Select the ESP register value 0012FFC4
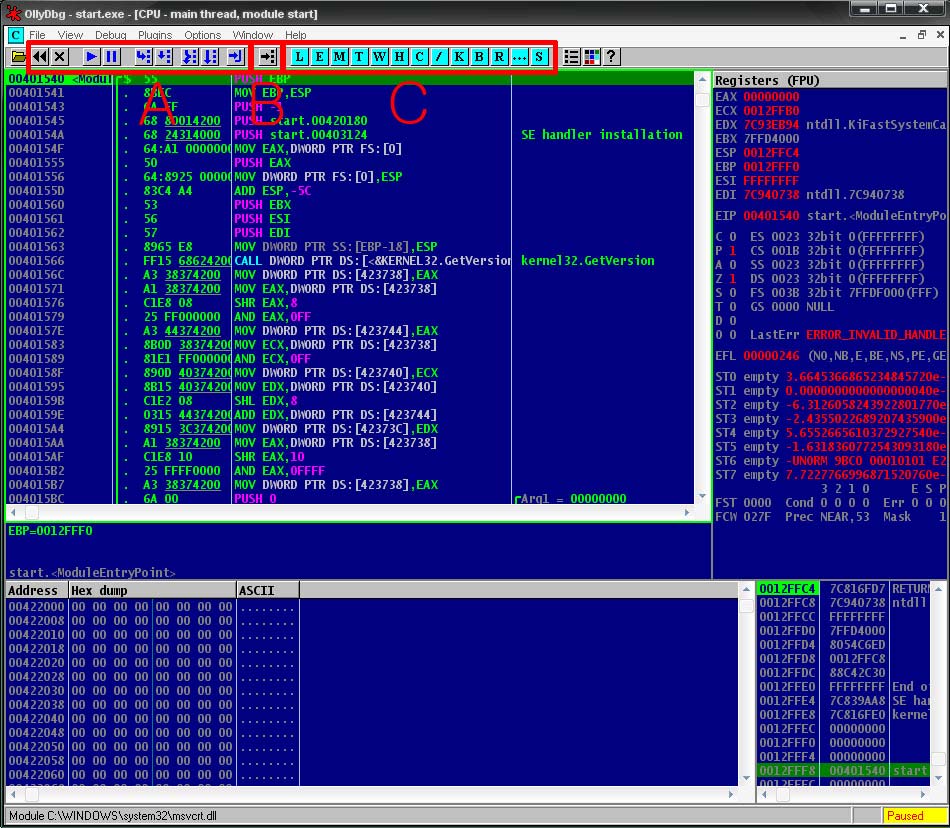The image size is (950, 828). coord(771,153)
